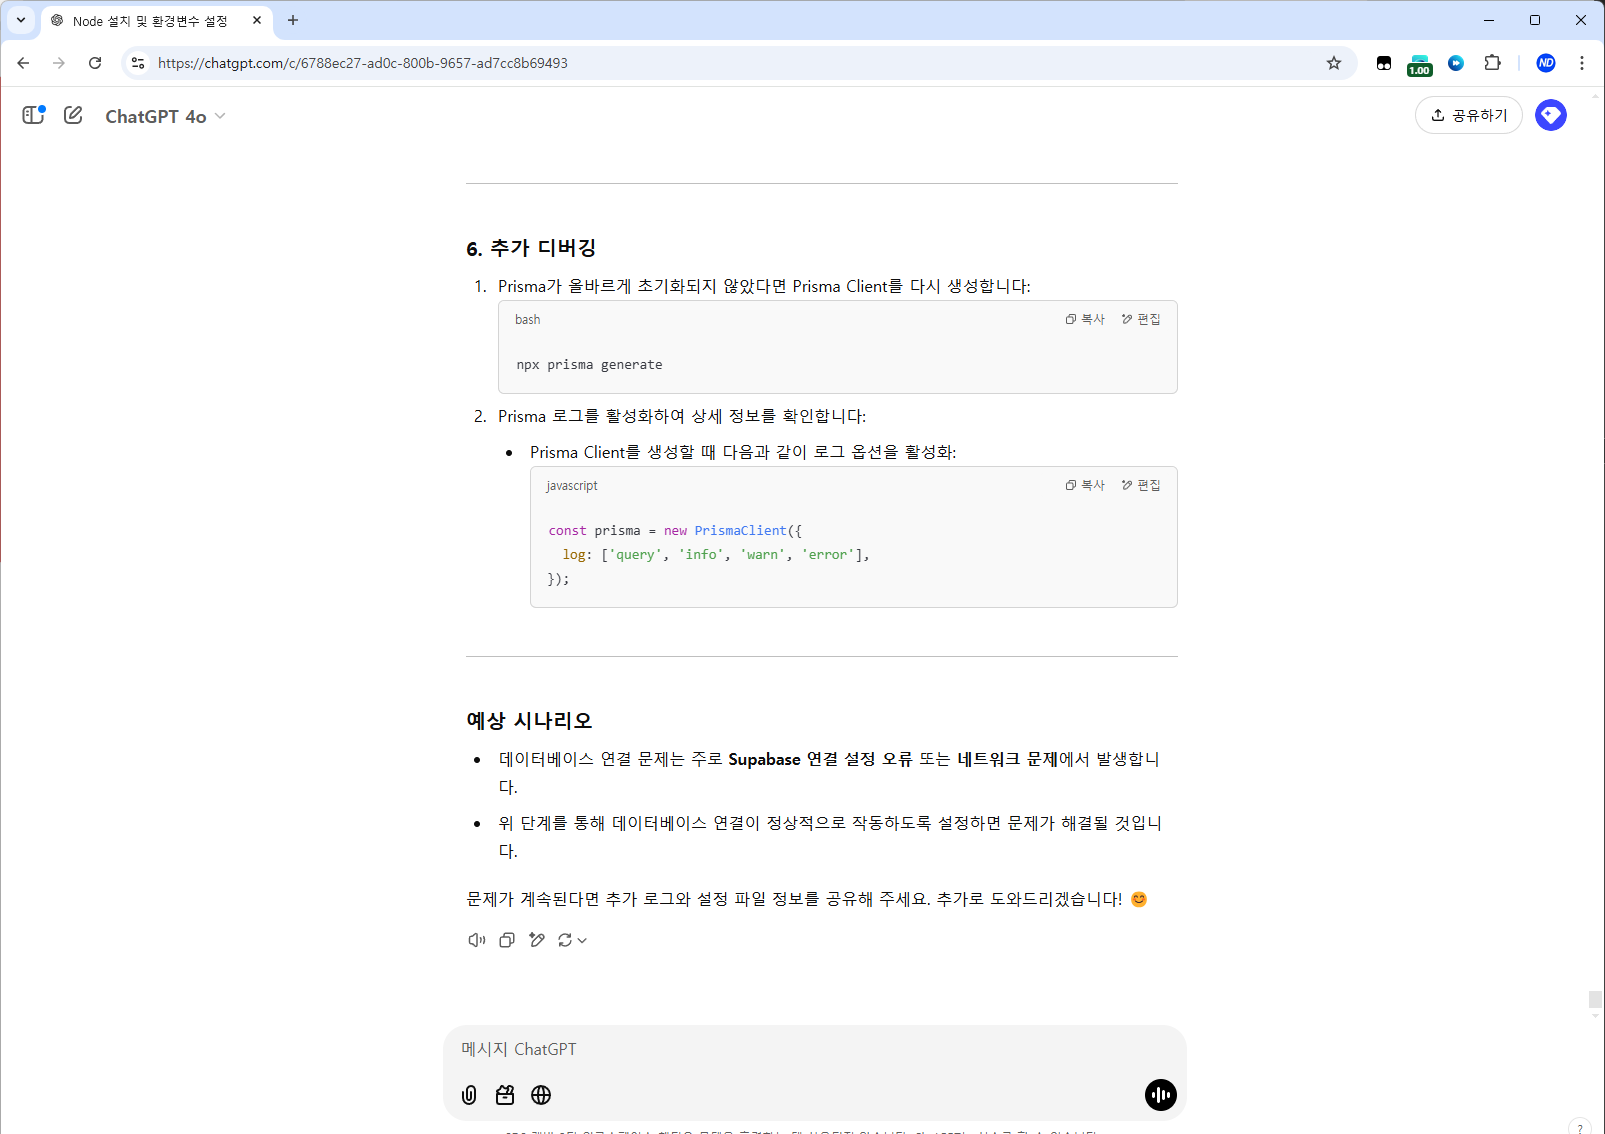
Task: Open the tools toolbox icon in composer
Action: click(x=505, y=1095)
